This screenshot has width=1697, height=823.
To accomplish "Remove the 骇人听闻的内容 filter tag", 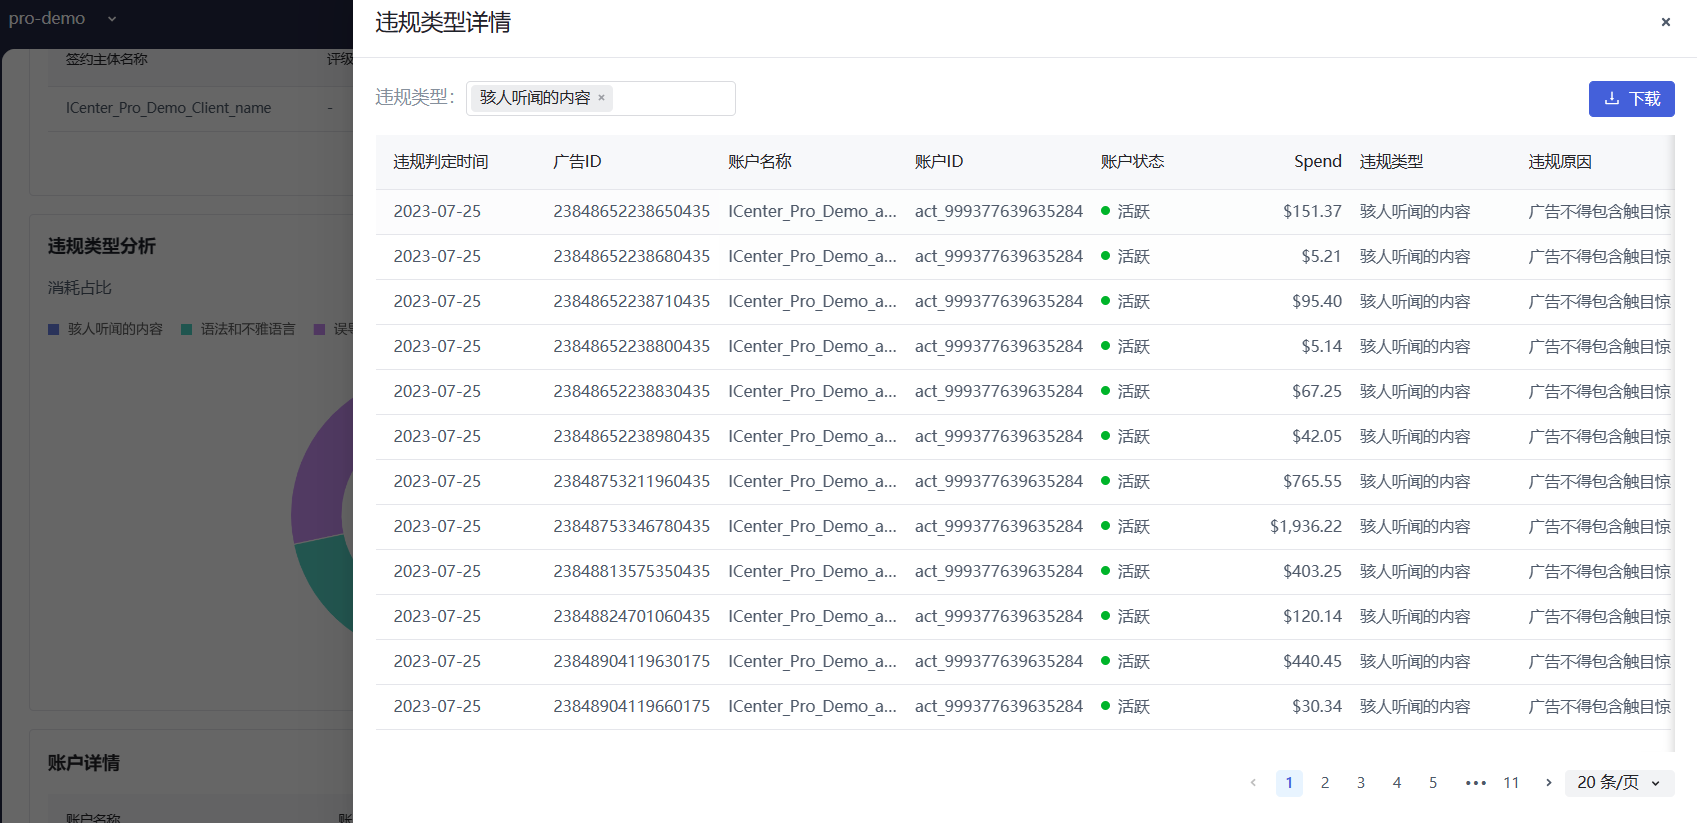I will point(601,98).
